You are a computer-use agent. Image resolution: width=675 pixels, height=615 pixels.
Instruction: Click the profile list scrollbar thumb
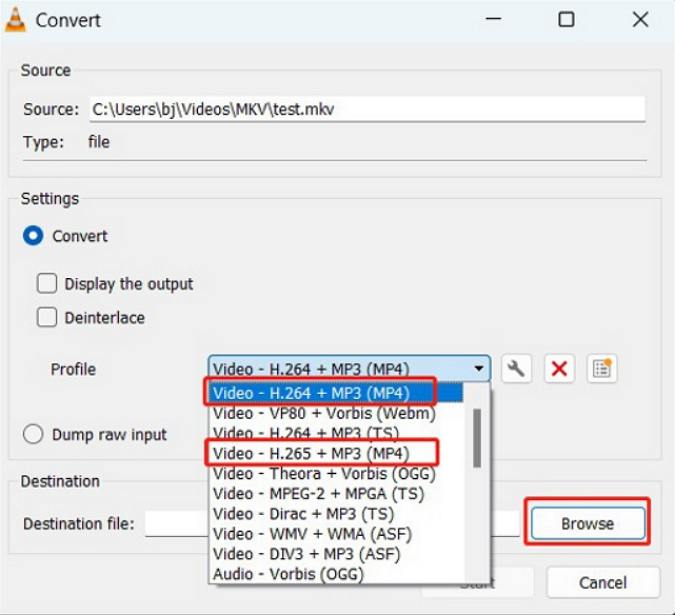point(477,438)
